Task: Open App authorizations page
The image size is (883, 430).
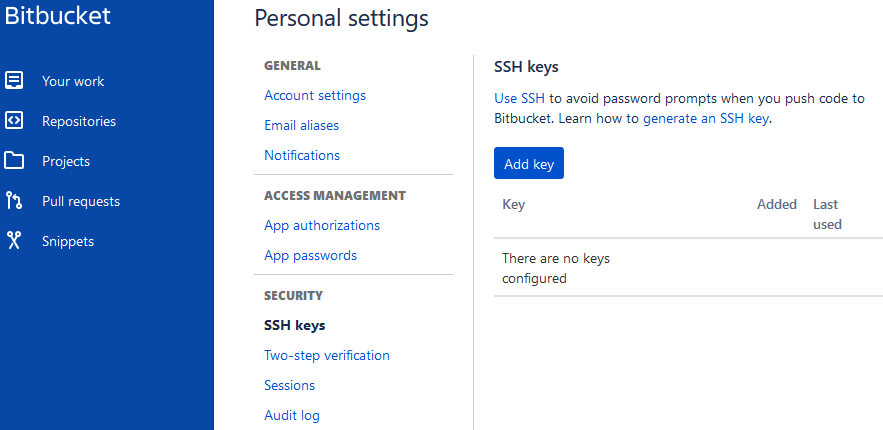Action: click(x=322, y=225)
